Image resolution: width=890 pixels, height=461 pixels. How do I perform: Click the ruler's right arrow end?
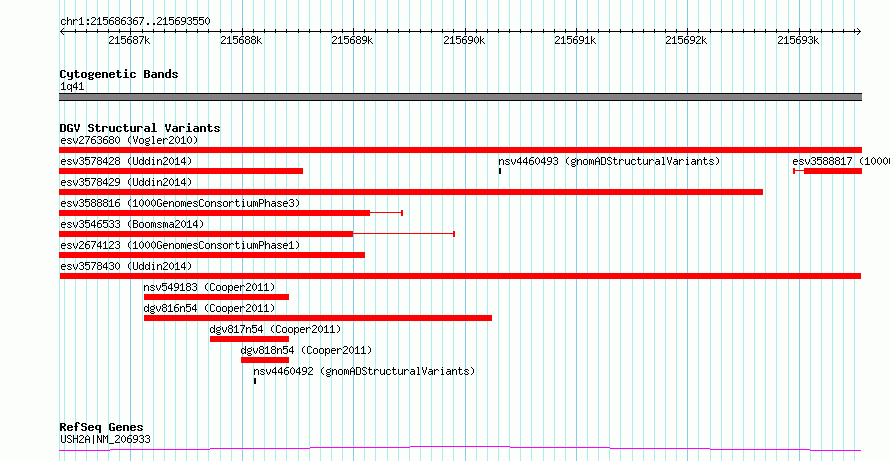click(859, 31)
